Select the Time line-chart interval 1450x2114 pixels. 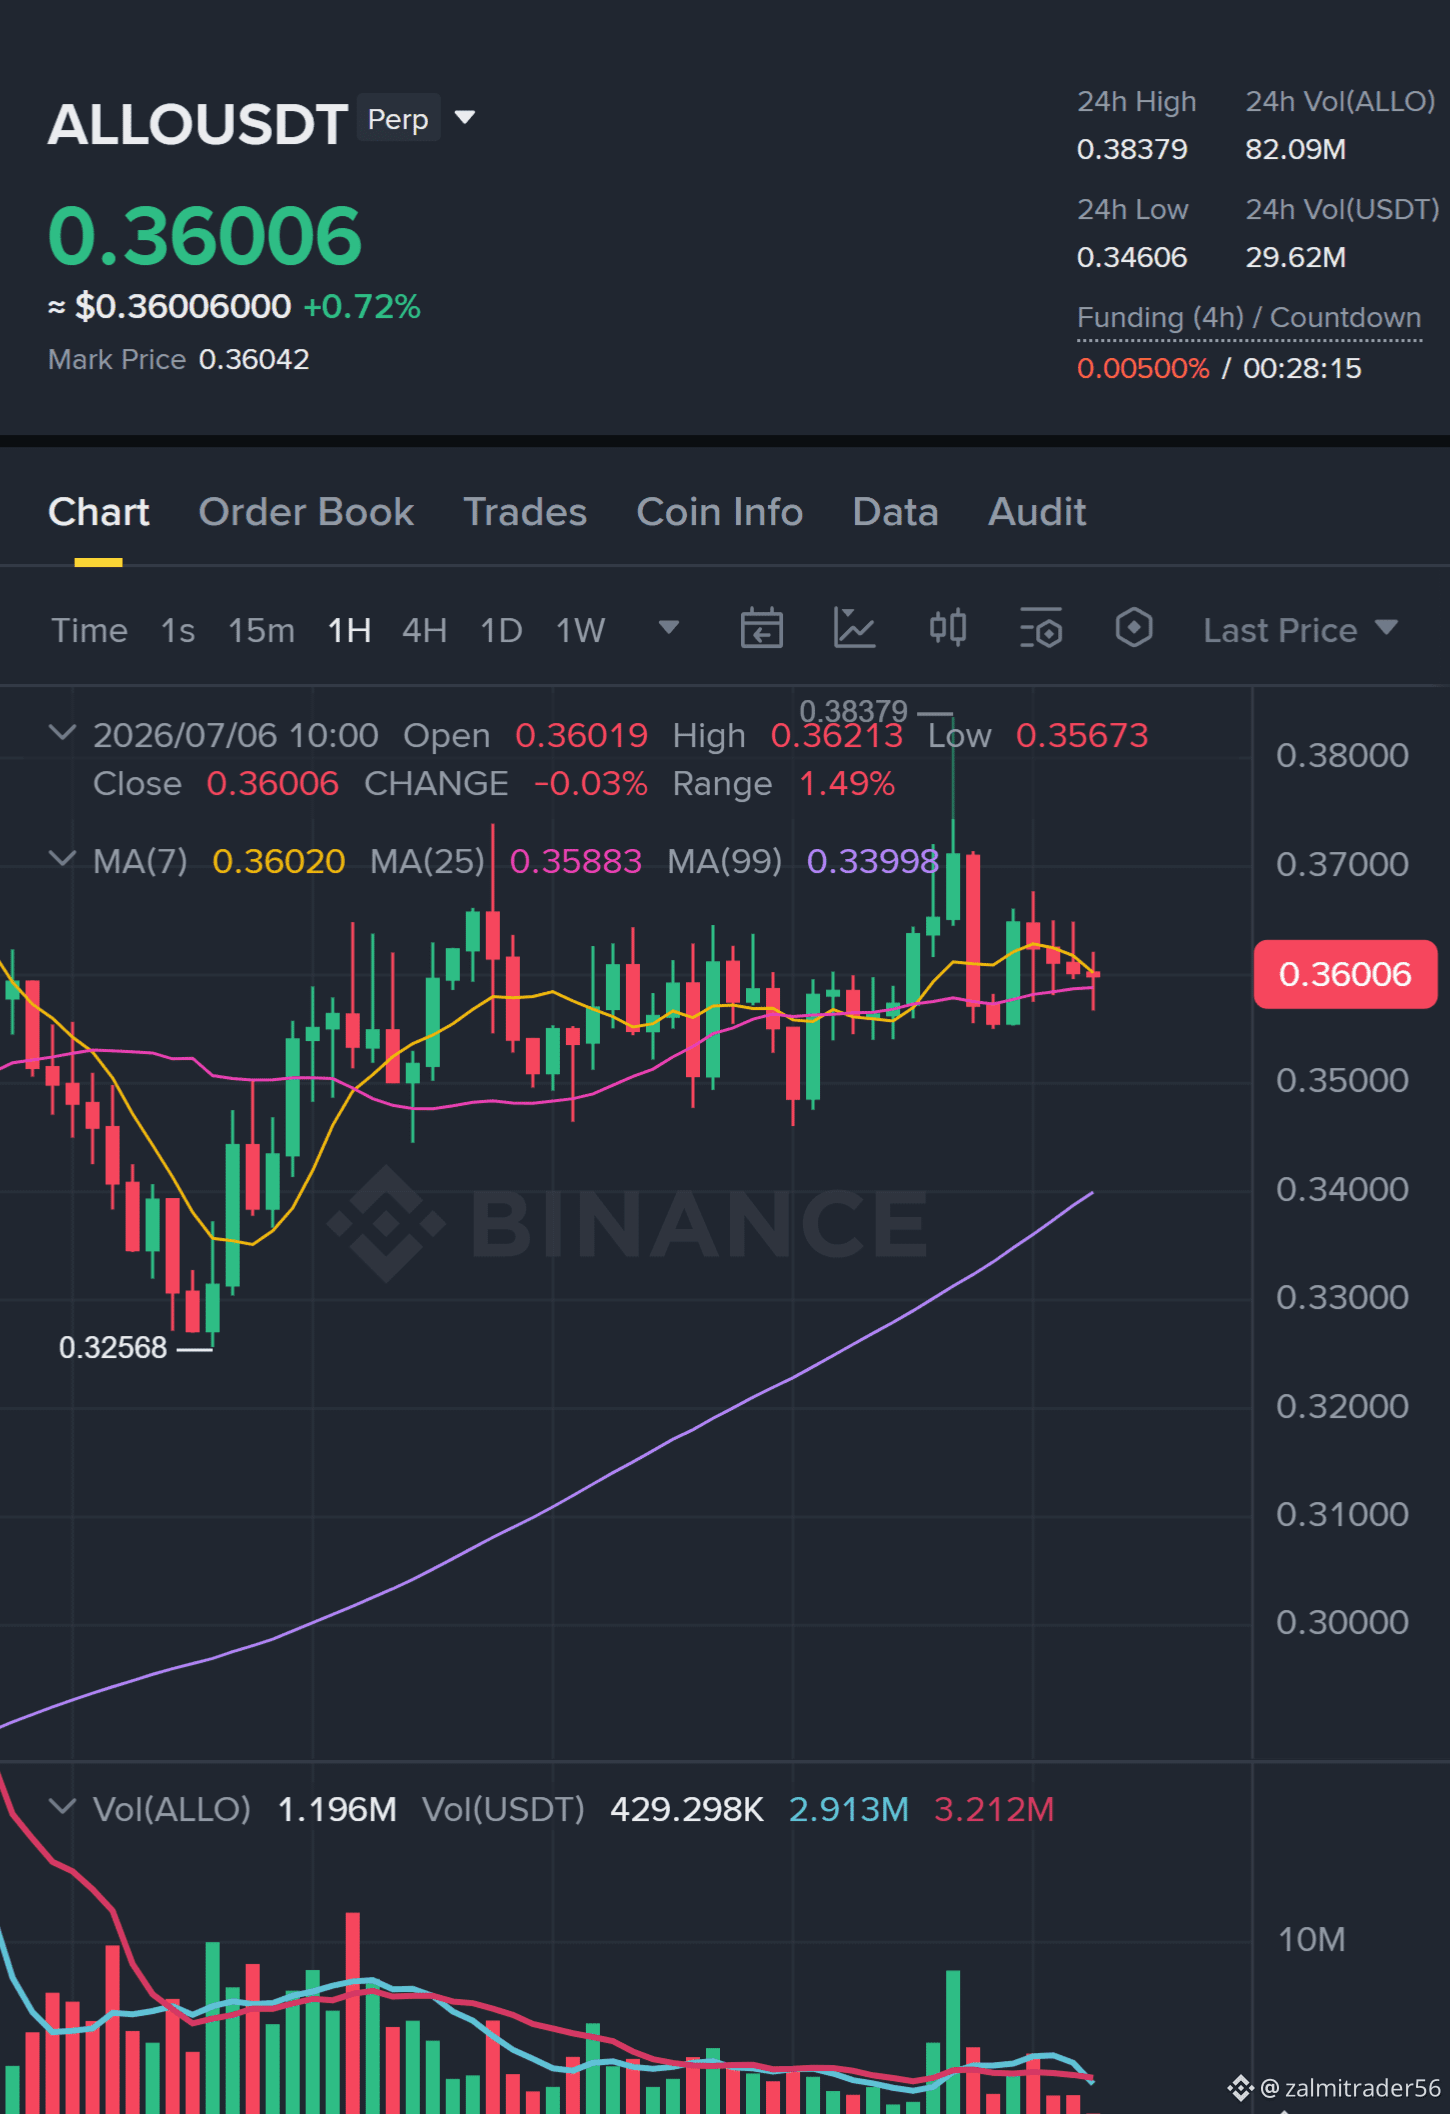coord(89,630)
